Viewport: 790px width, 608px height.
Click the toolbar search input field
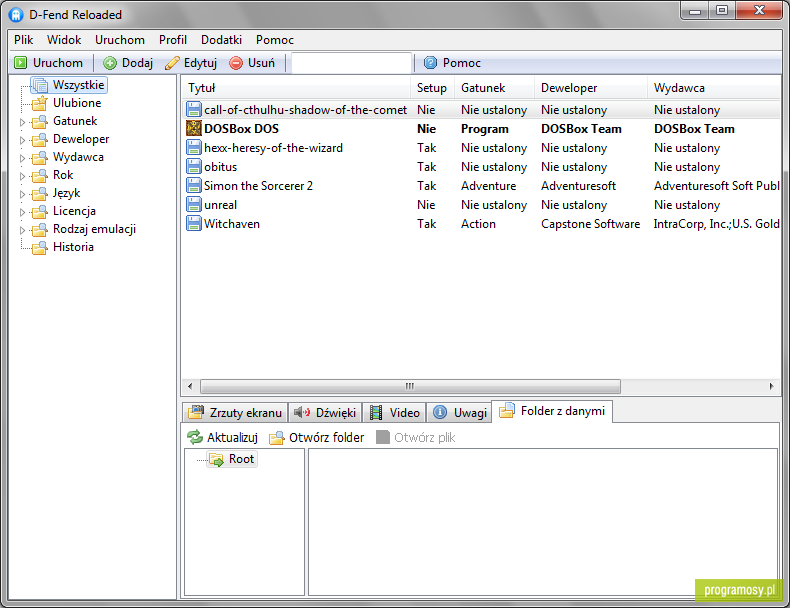tap(352, 63)
